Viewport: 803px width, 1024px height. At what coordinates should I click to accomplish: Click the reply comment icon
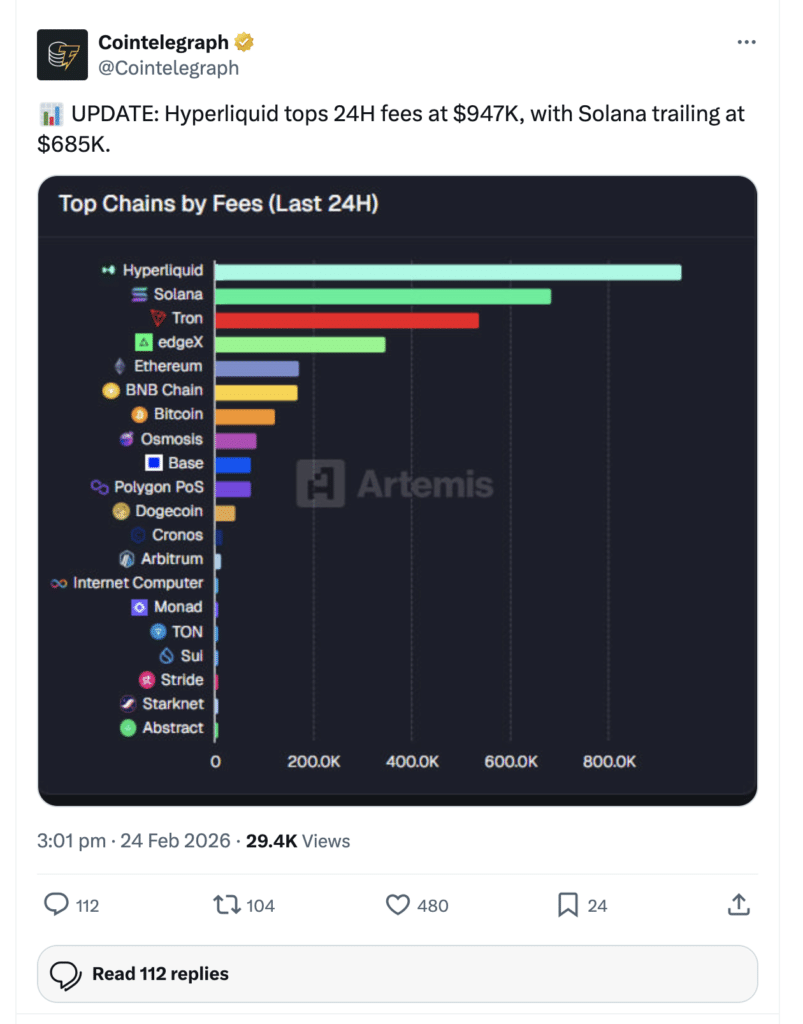pyautogui.click(x=57, y=905)
